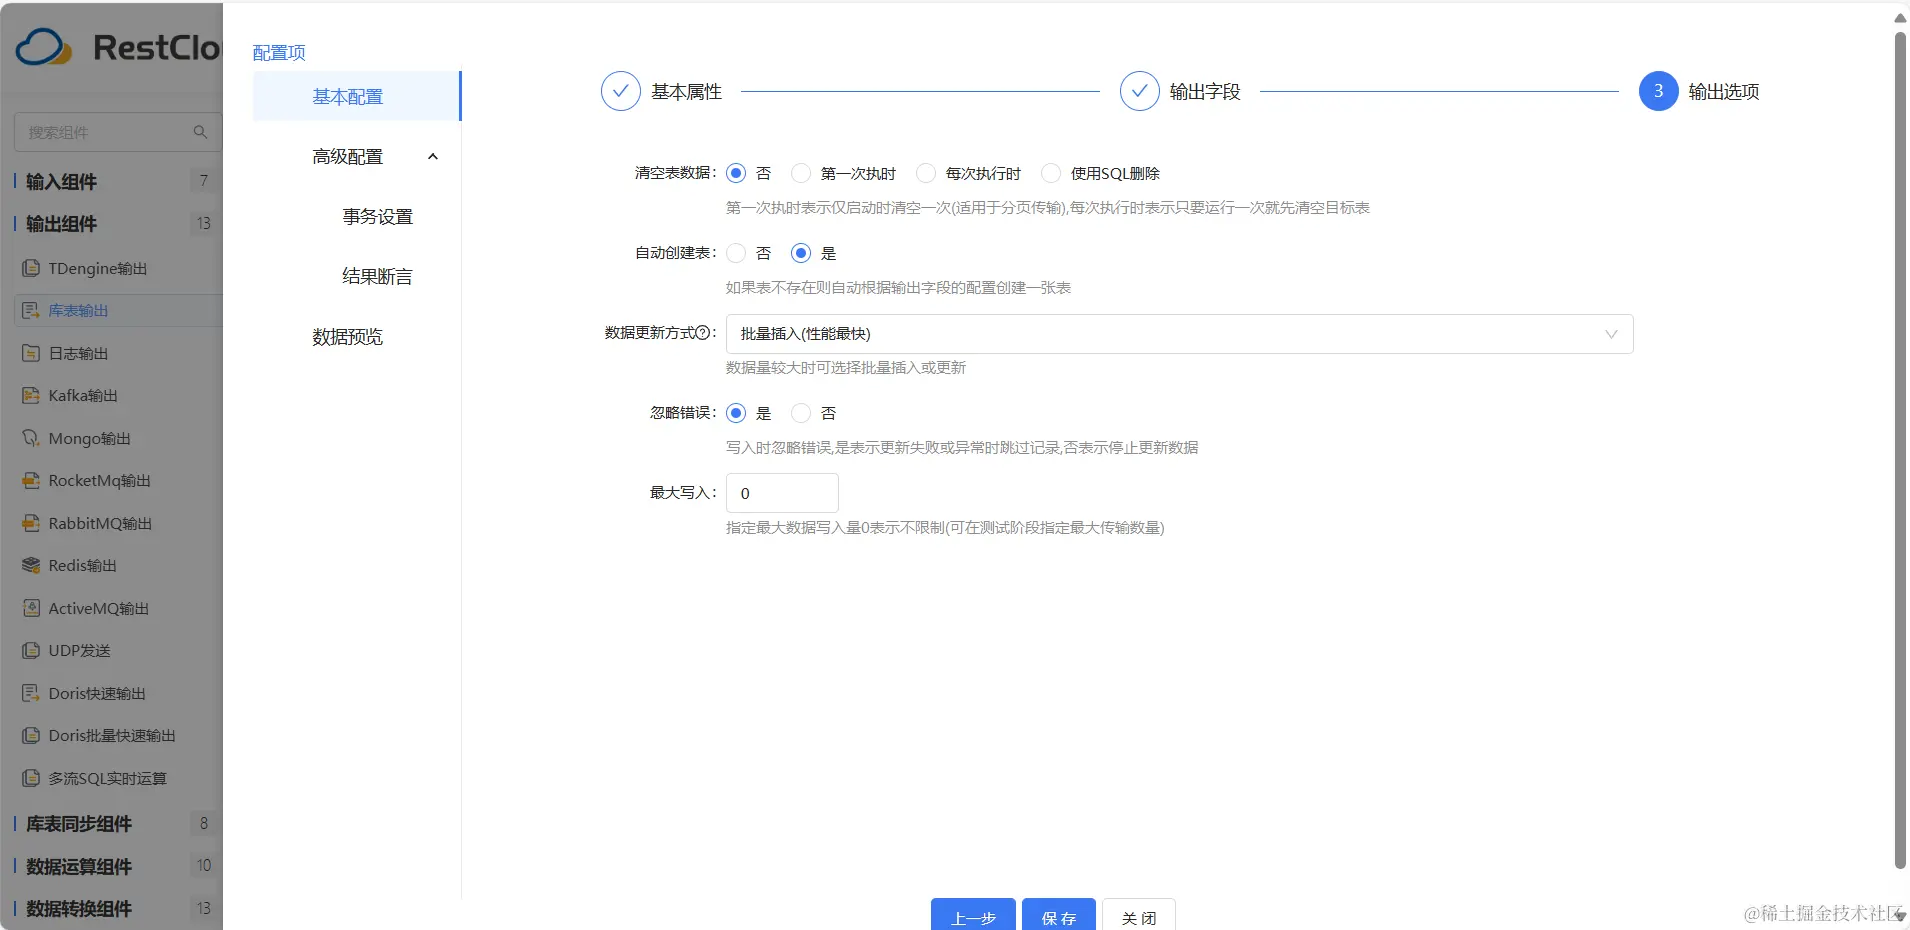
Task: Open the 高级配置 menu item
Action: click(348, 157)
